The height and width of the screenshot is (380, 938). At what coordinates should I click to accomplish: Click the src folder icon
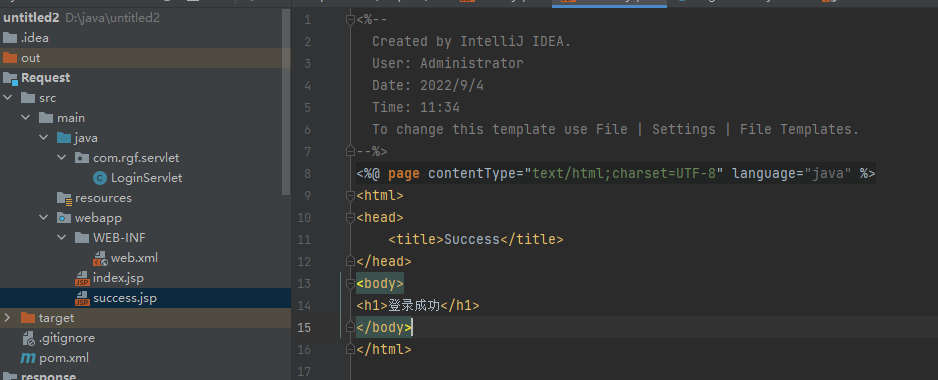click(28, 98)
